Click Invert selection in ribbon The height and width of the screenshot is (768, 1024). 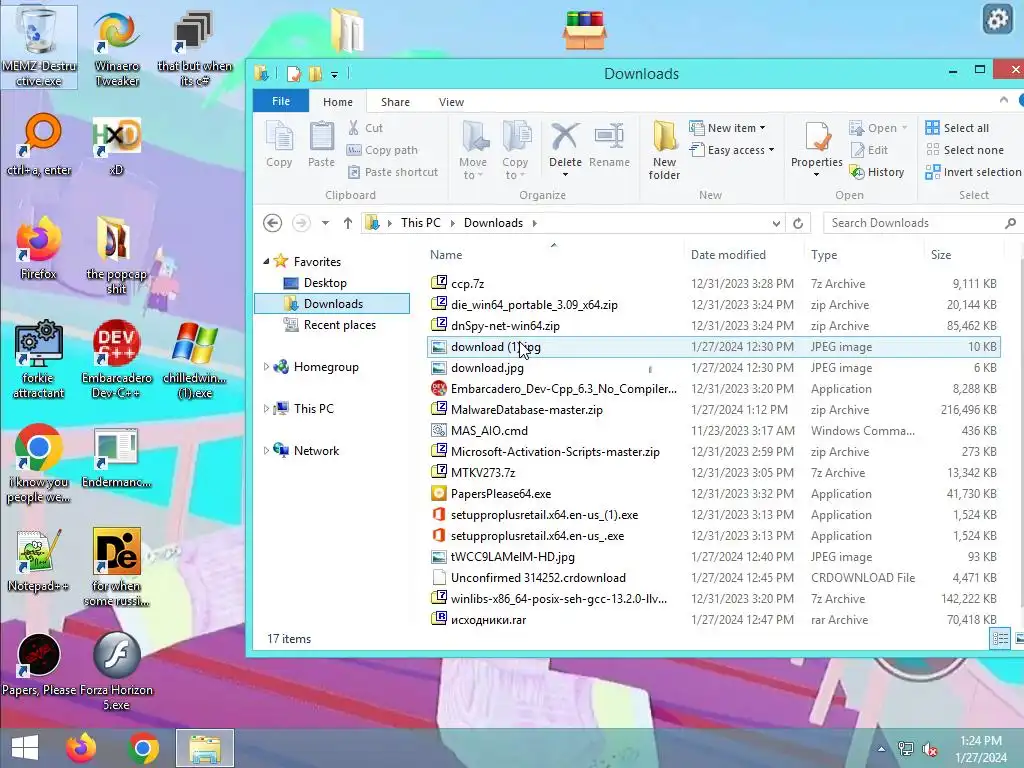point(973,172)
